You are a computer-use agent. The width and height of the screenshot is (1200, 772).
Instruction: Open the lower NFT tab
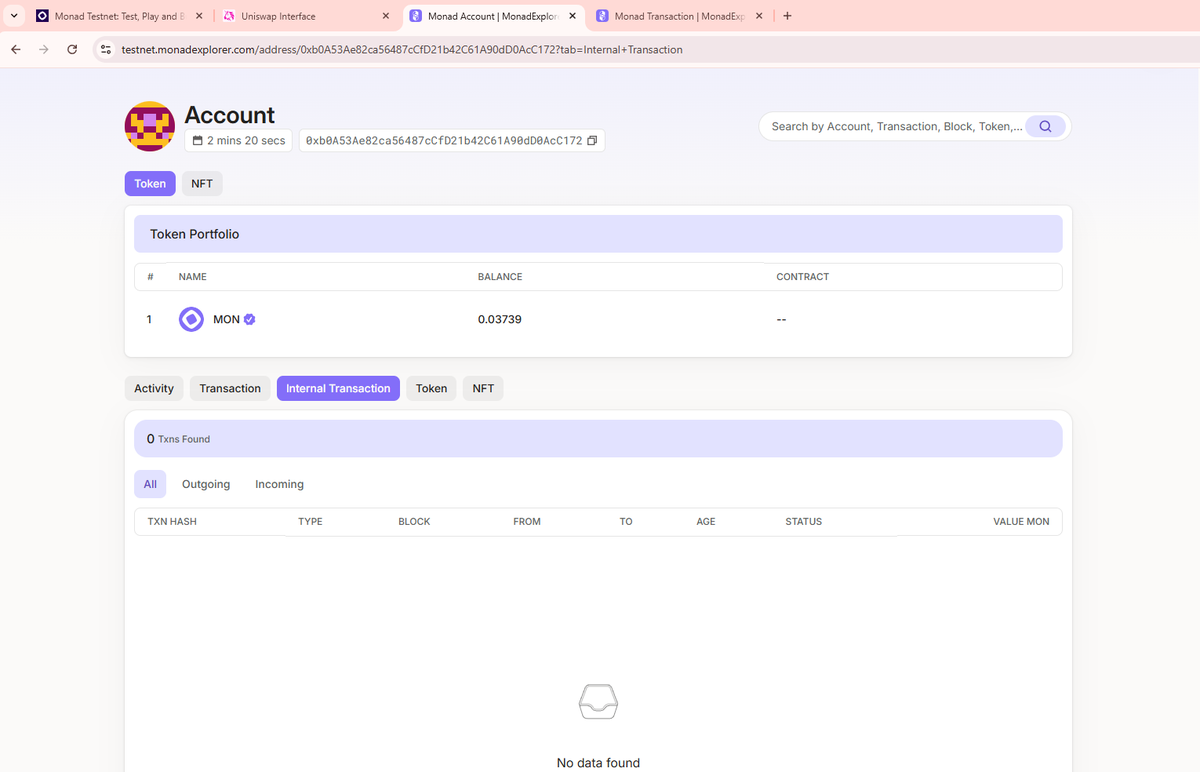483,389
